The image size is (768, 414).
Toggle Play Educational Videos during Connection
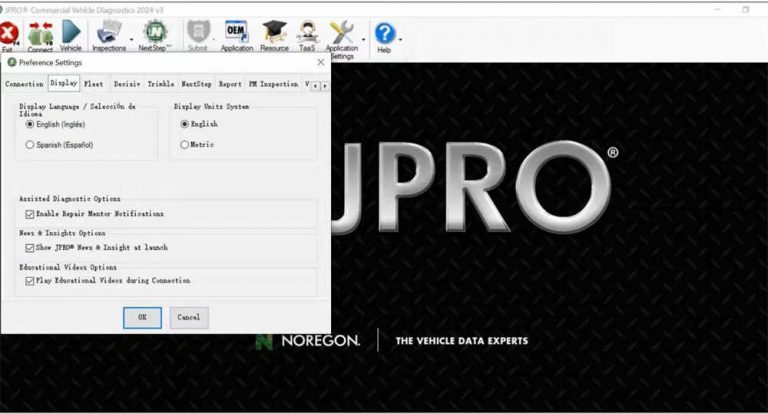point(29,281)
